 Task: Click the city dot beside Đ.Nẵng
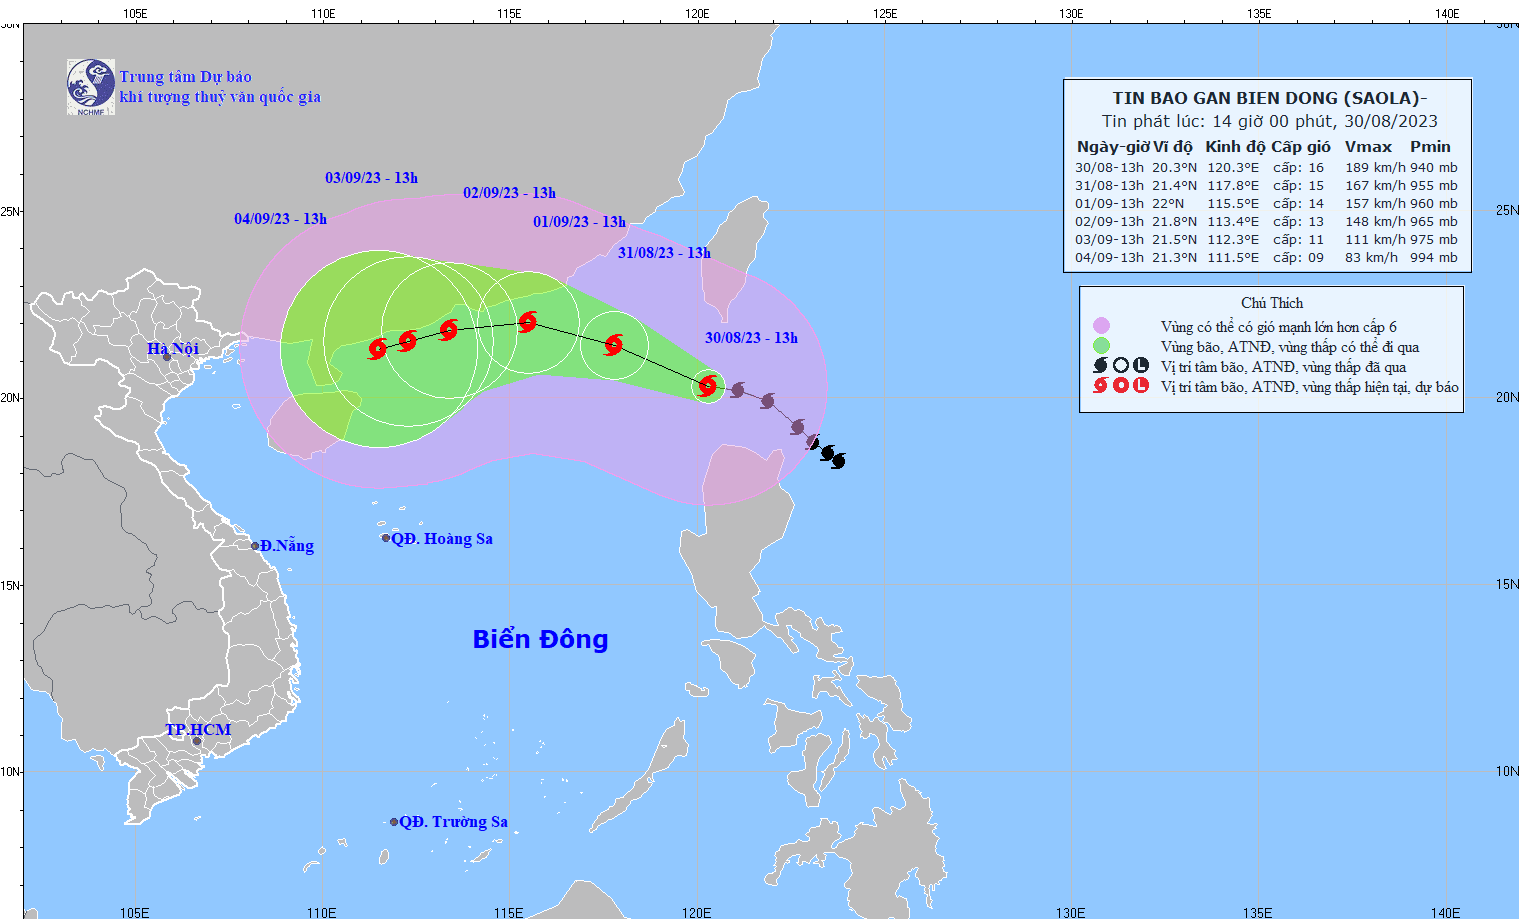coord(255,546)
